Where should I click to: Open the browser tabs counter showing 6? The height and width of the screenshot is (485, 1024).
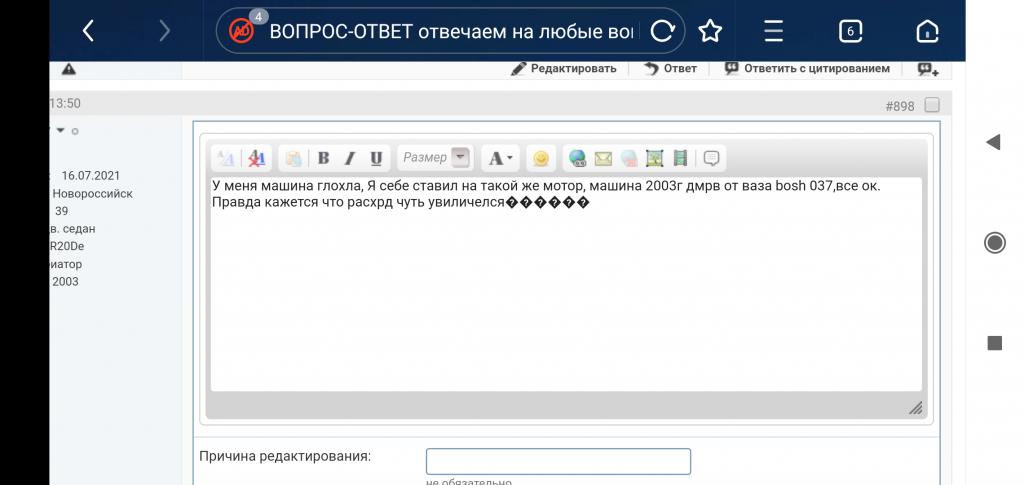point(849,31)
